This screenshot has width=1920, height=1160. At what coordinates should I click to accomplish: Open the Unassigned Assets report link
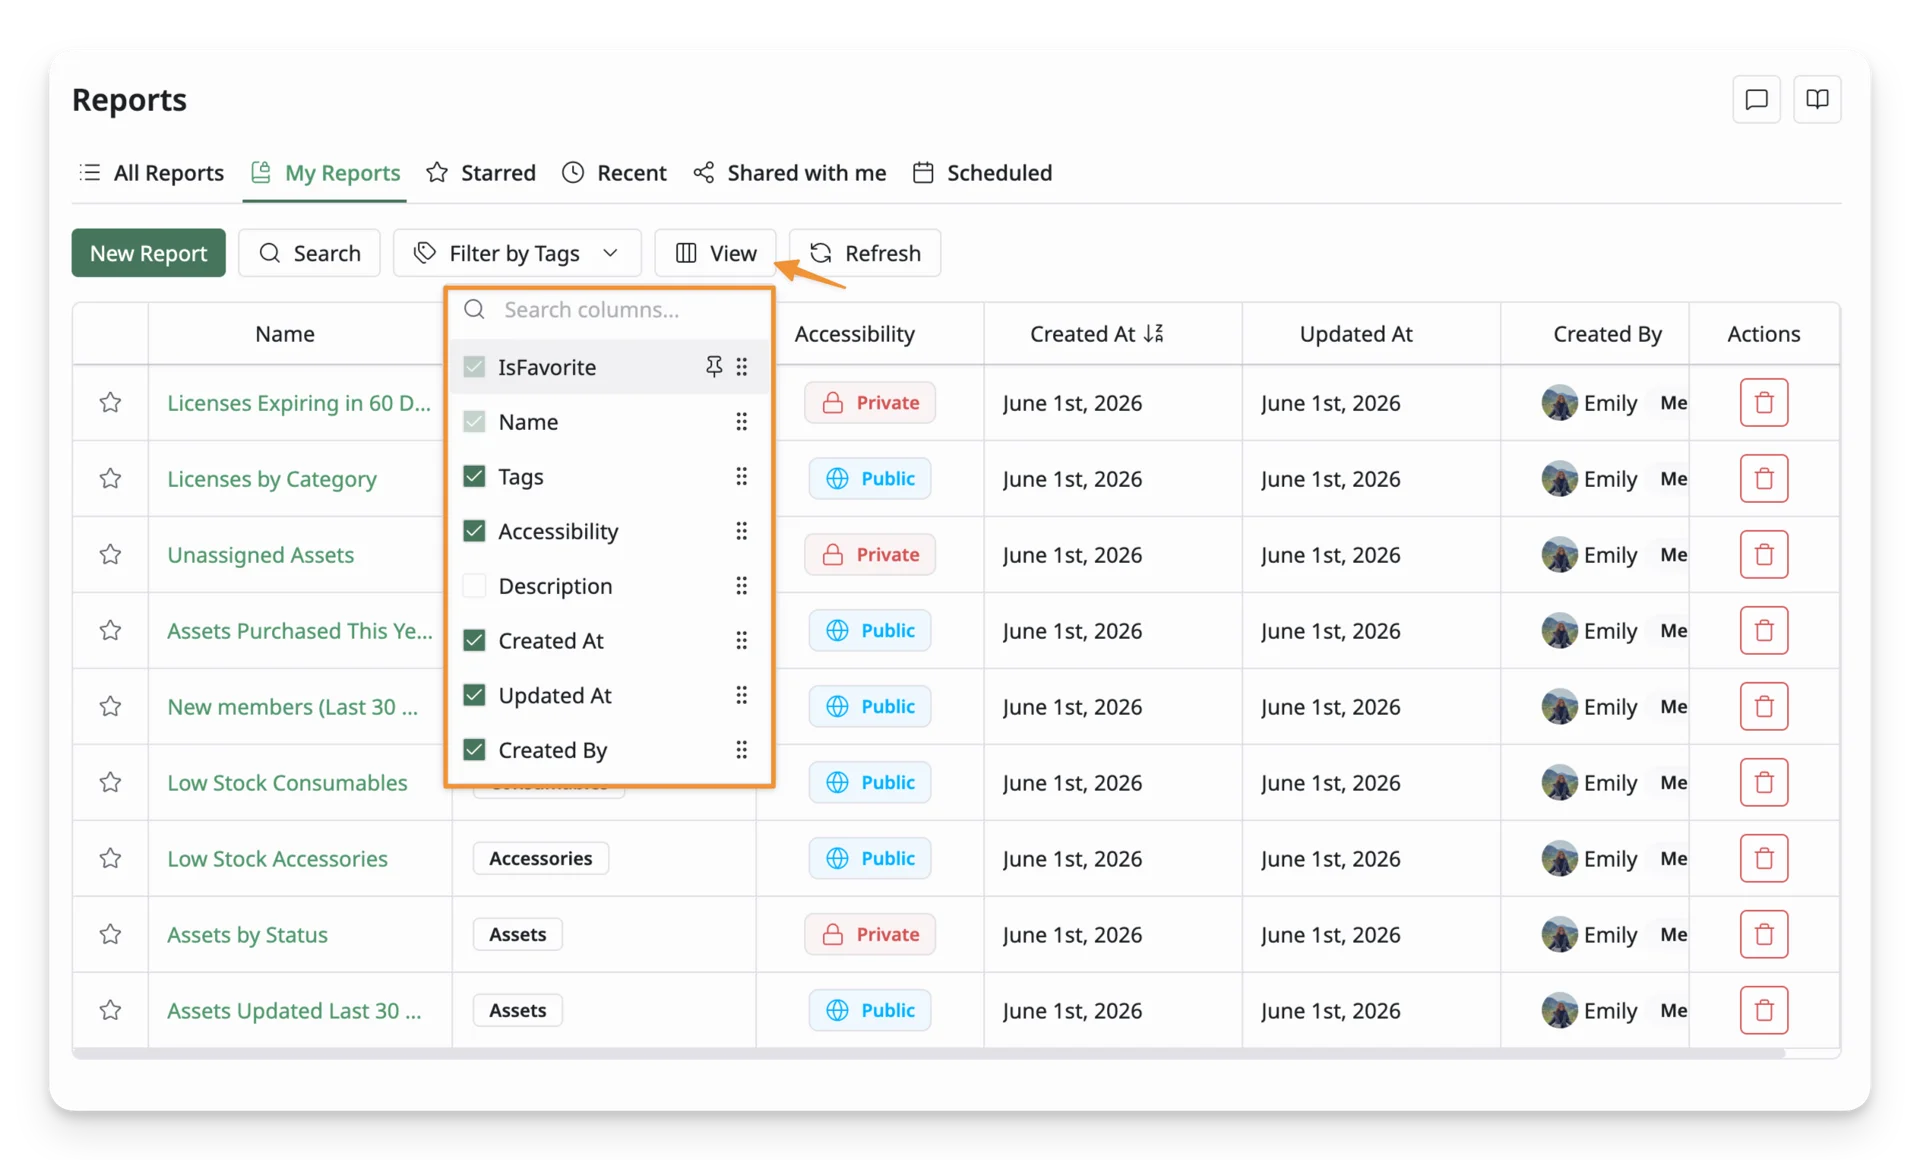tap(260, 554)
